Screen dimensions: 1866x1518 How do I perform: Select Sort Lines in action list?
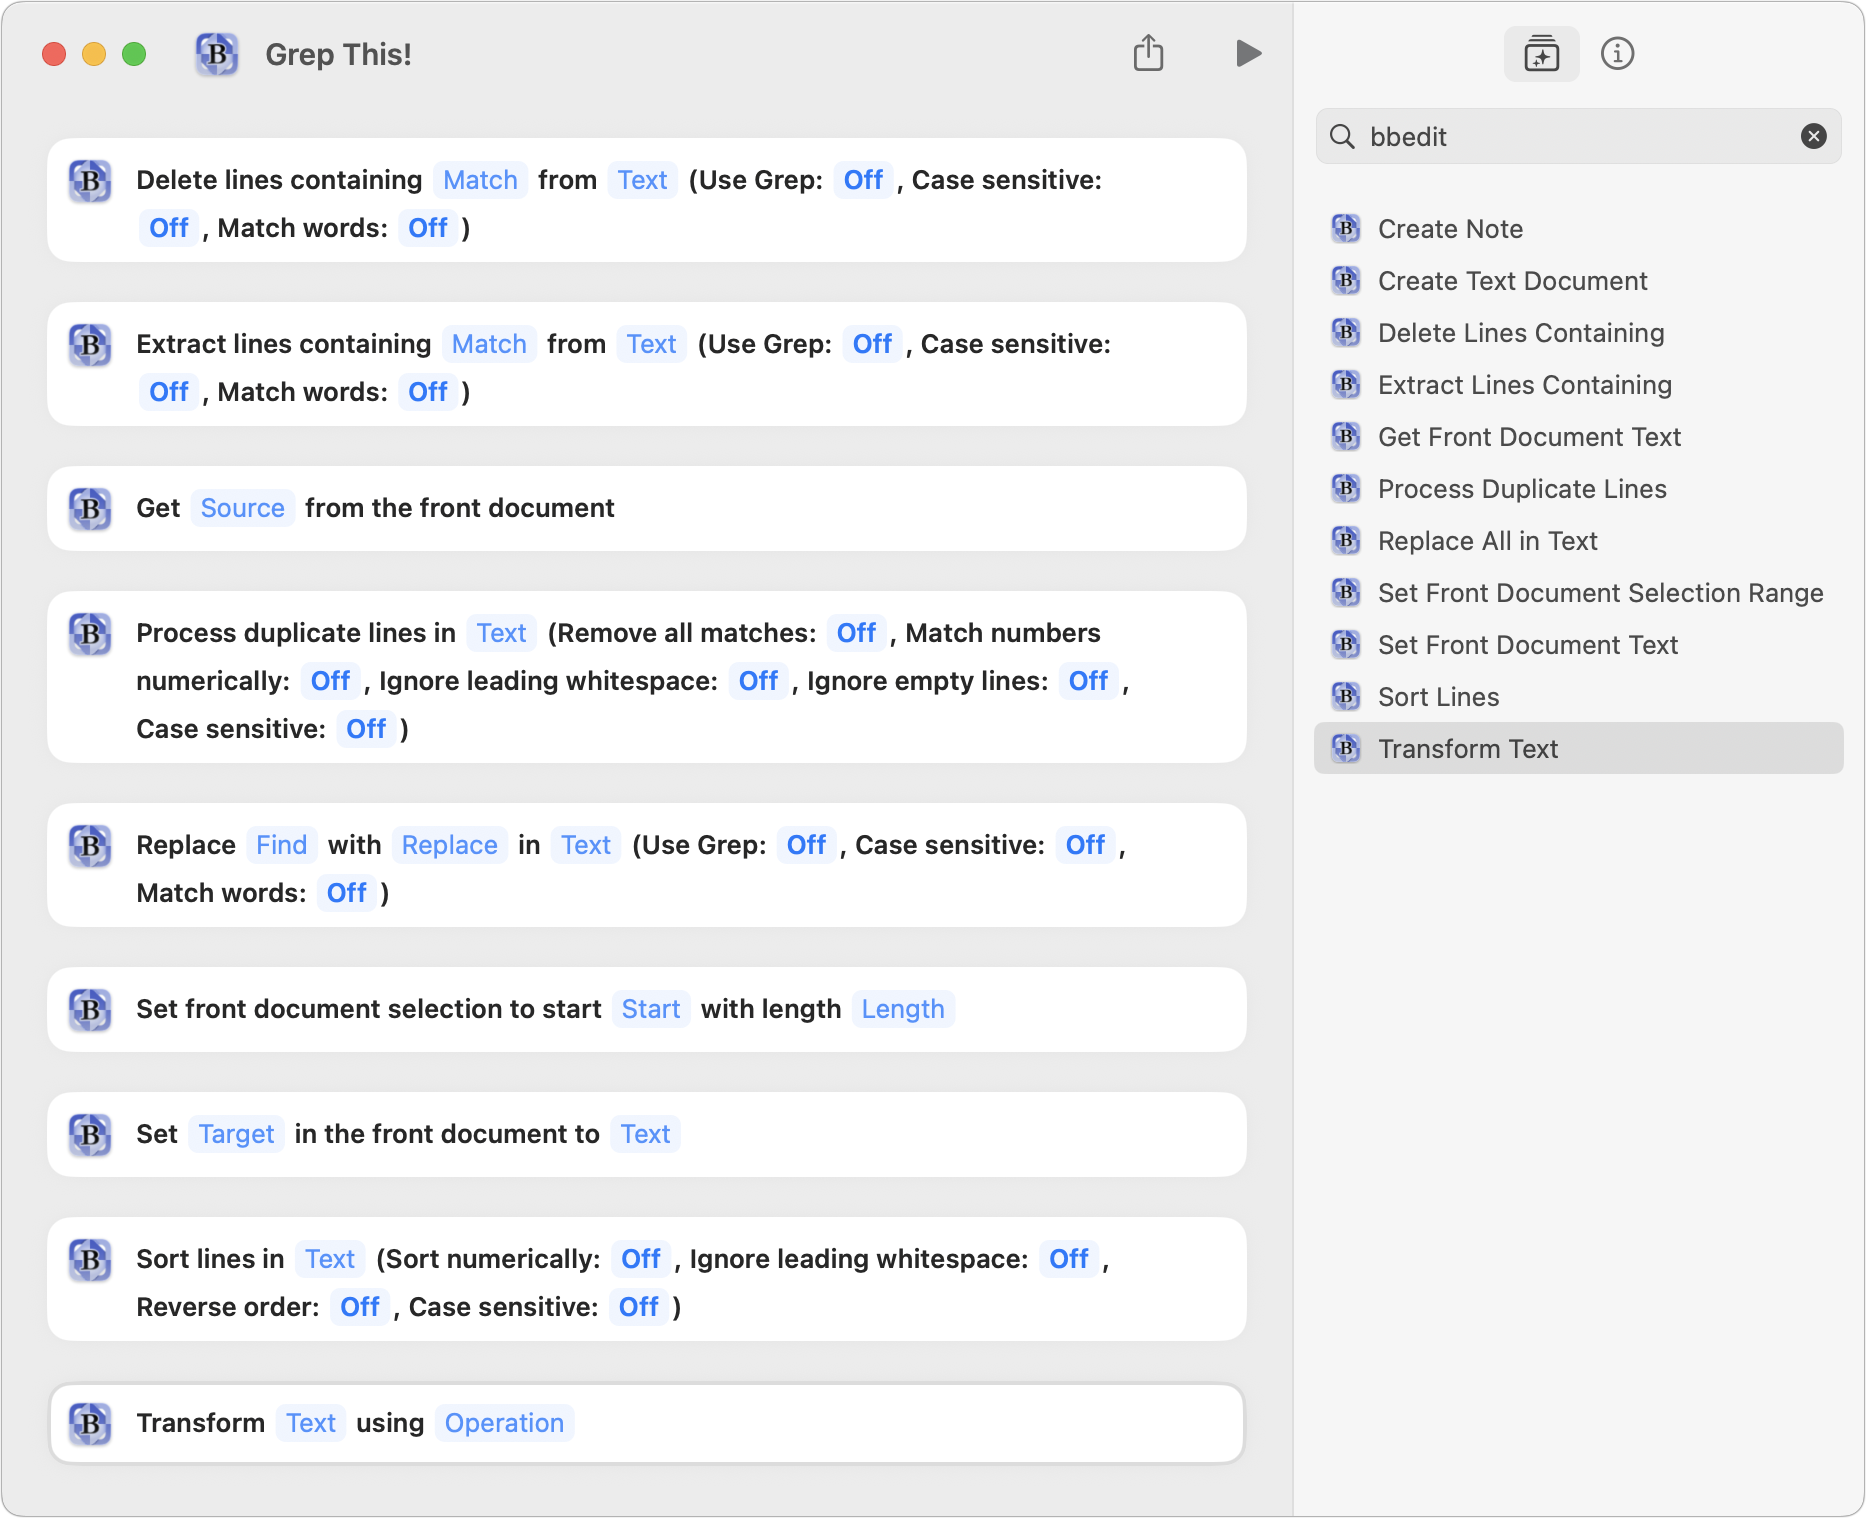click(x=1578, y=697)
